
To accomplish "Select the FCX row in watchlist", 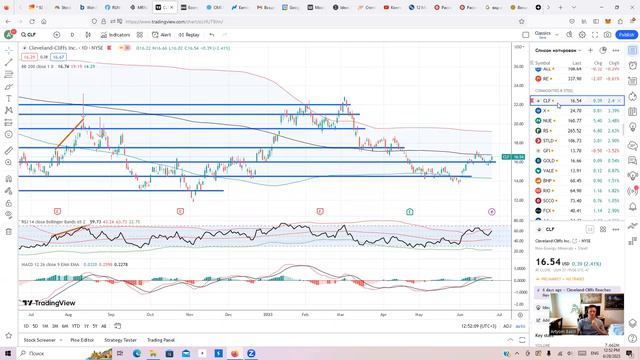I will click(x=577, y=211).
